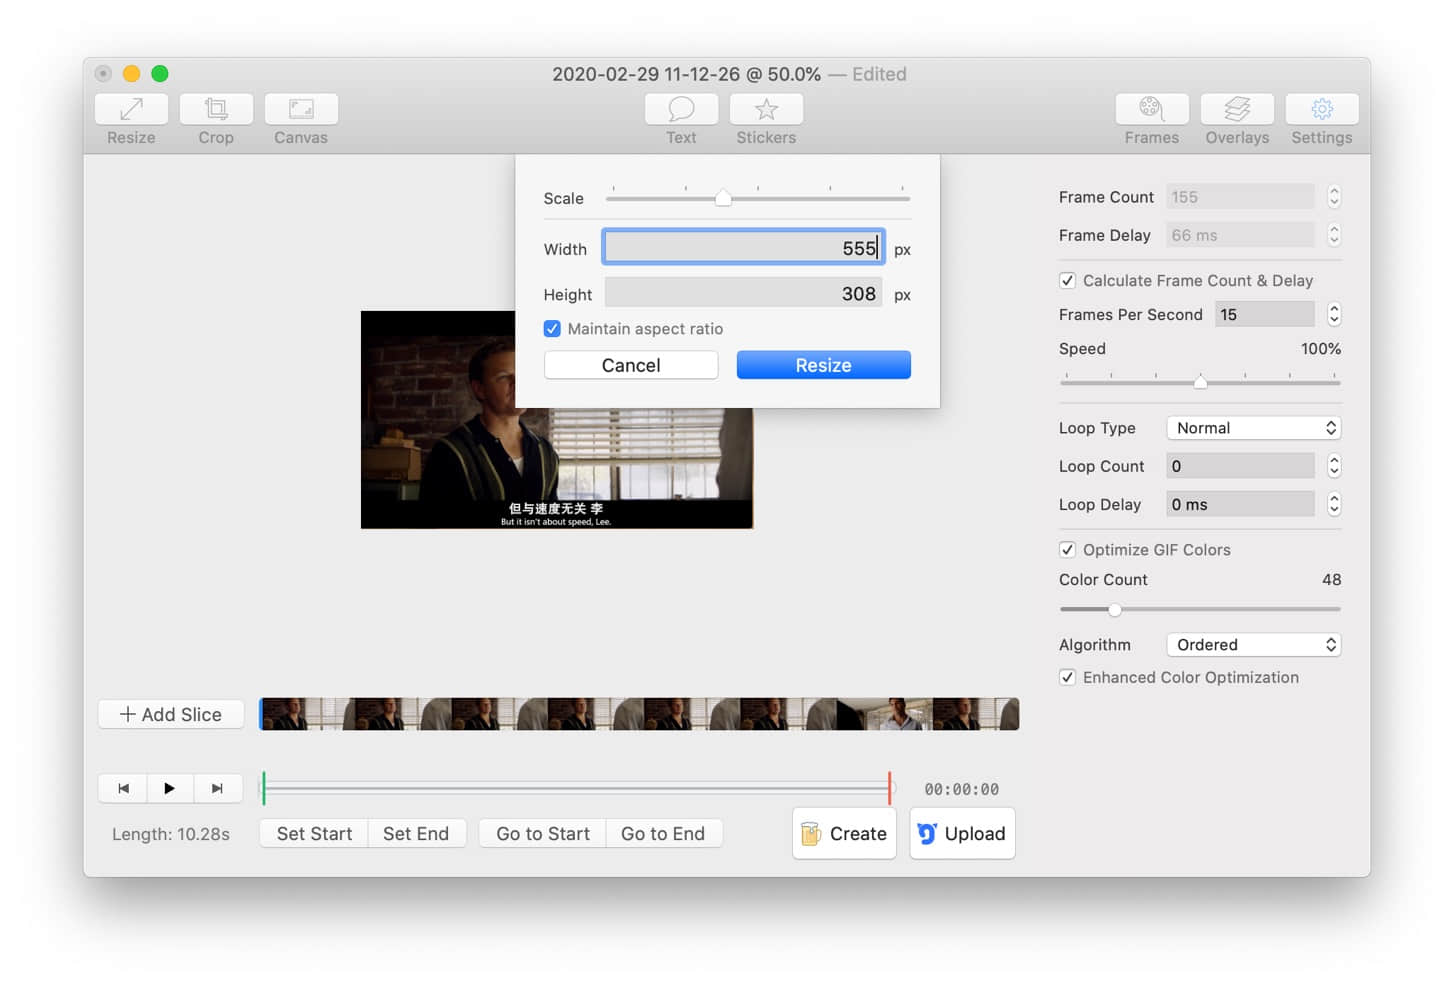
Task: Click the Height input field
Action: tap(743, 294)
